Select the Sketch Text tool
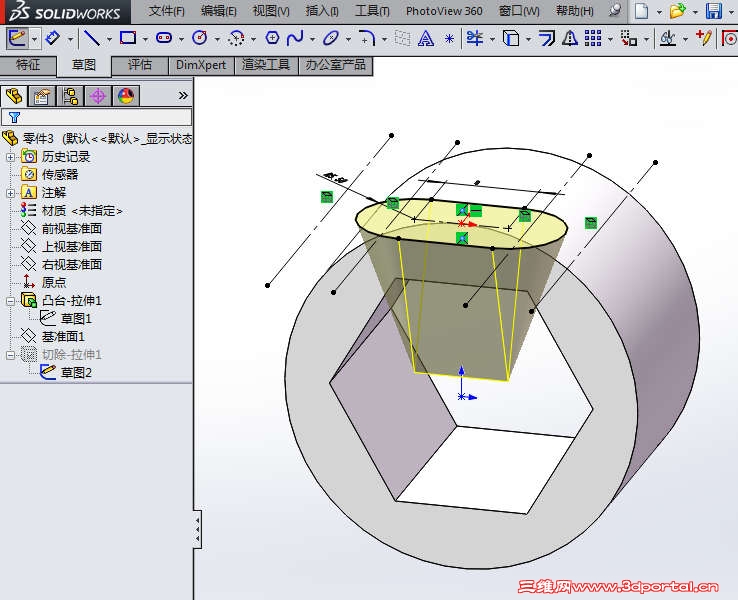The height and width of the screenshot is (600, 738). [x=425, y=38]
